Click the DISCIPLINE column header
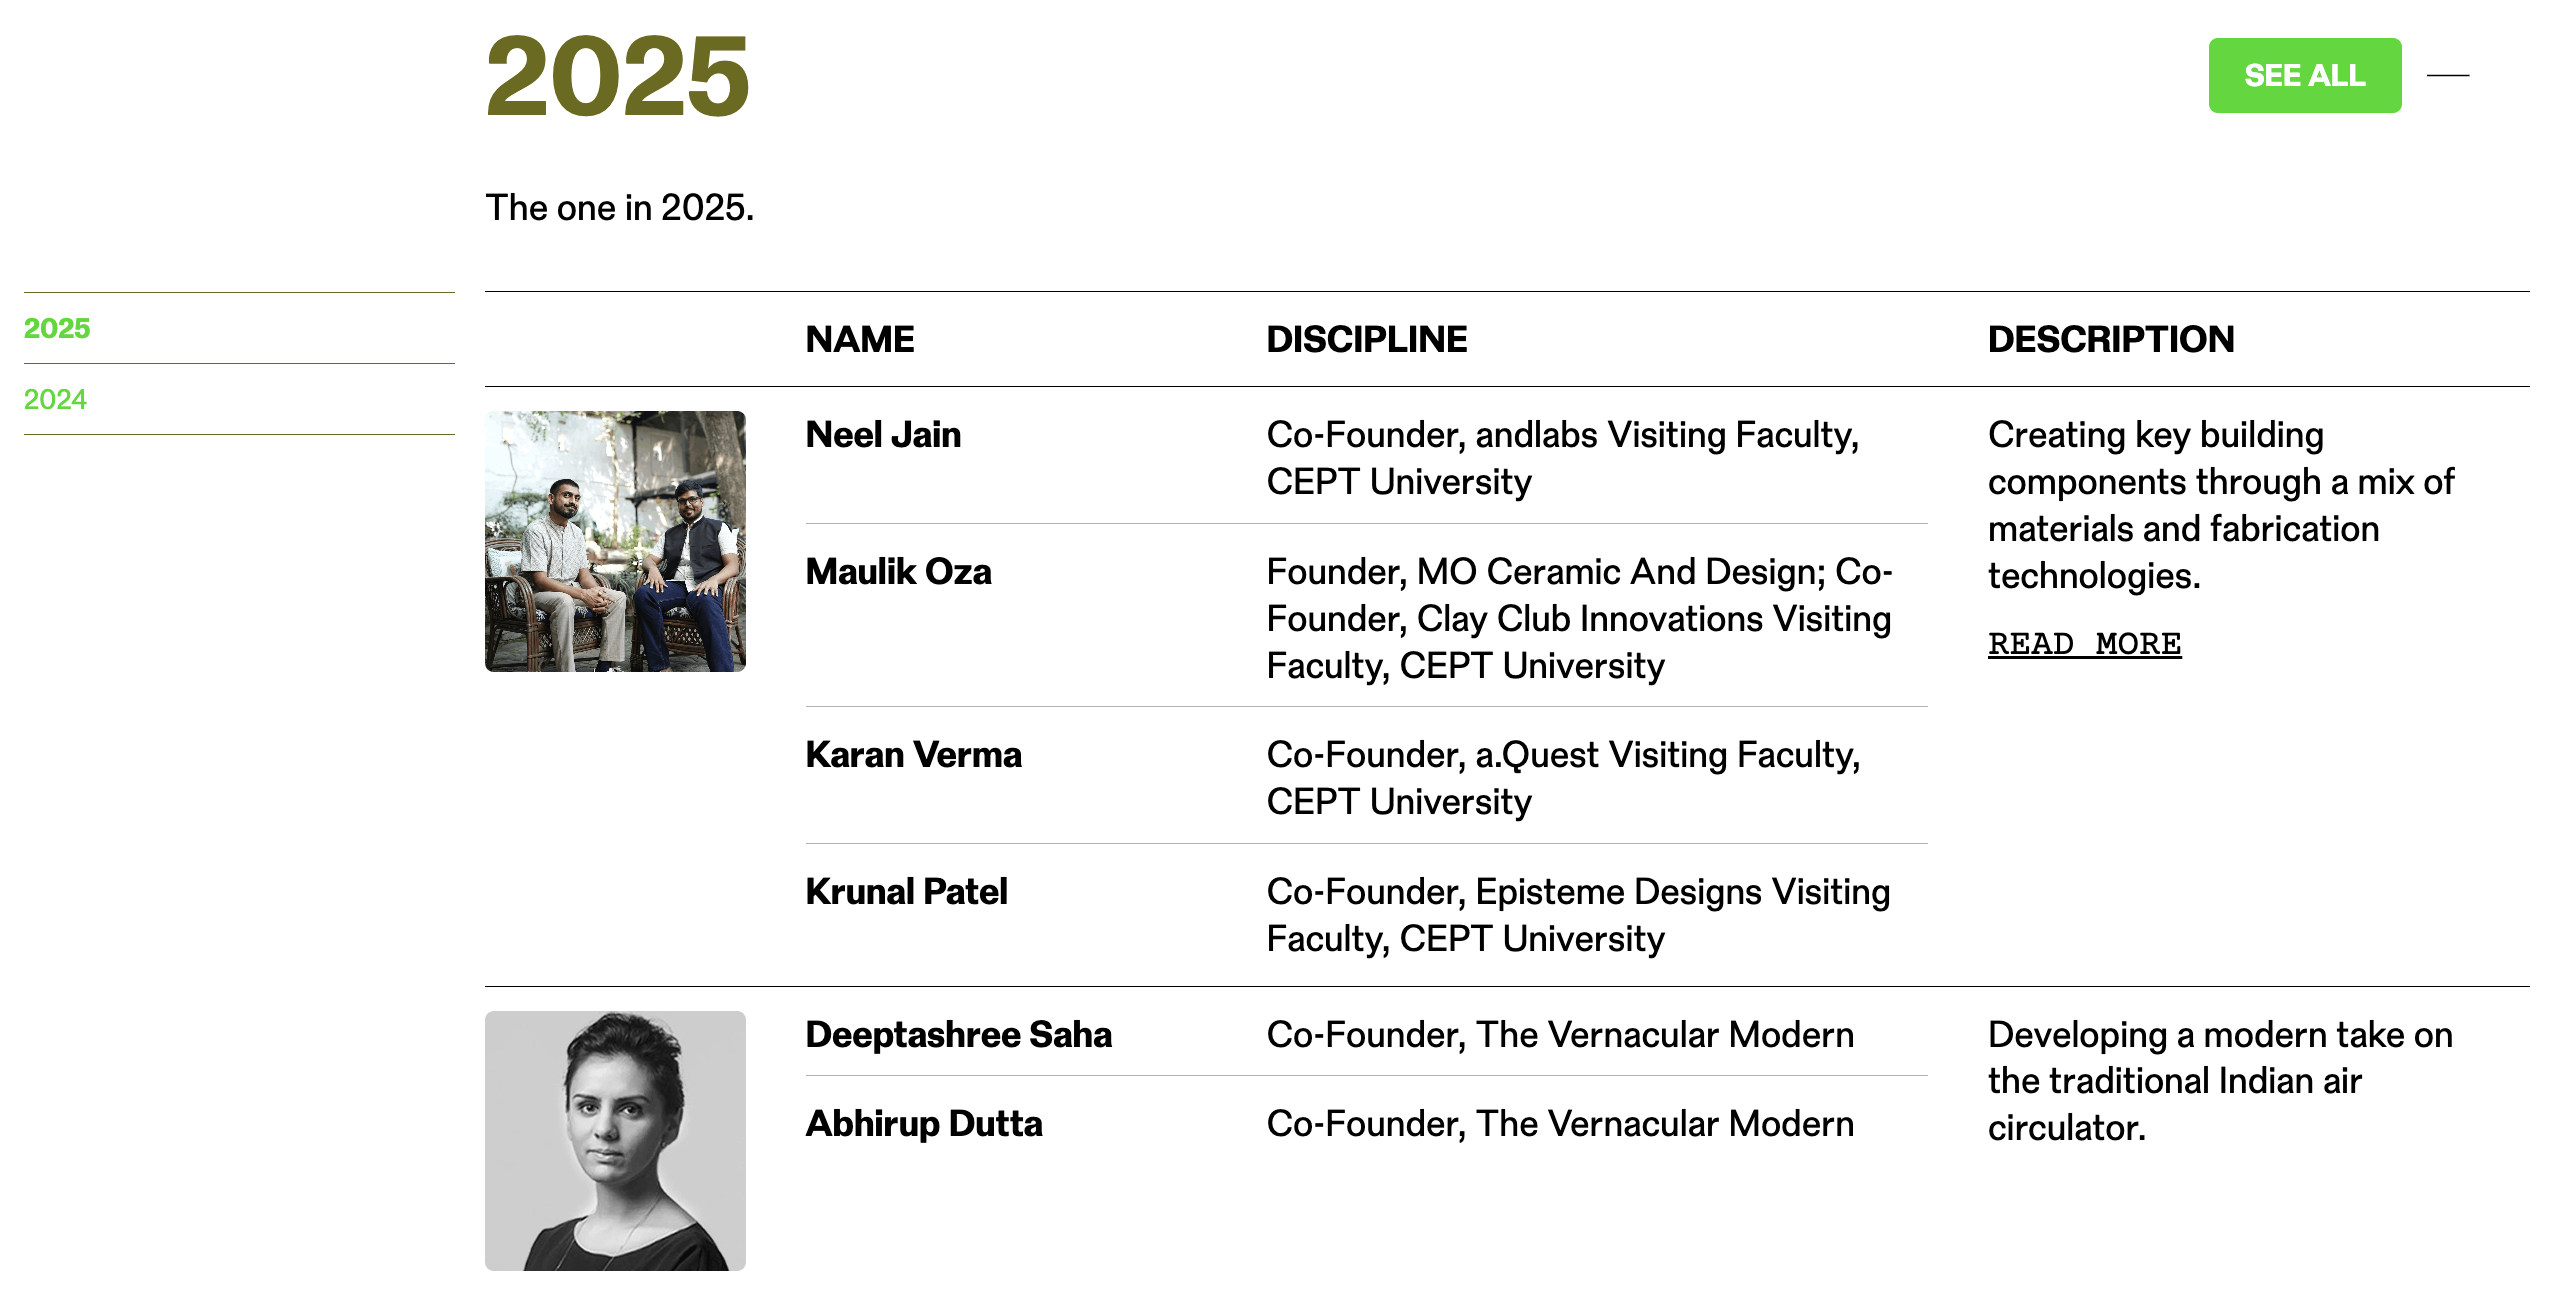This screenshot has height=1304, width=2554. (x=1366, y=339)
